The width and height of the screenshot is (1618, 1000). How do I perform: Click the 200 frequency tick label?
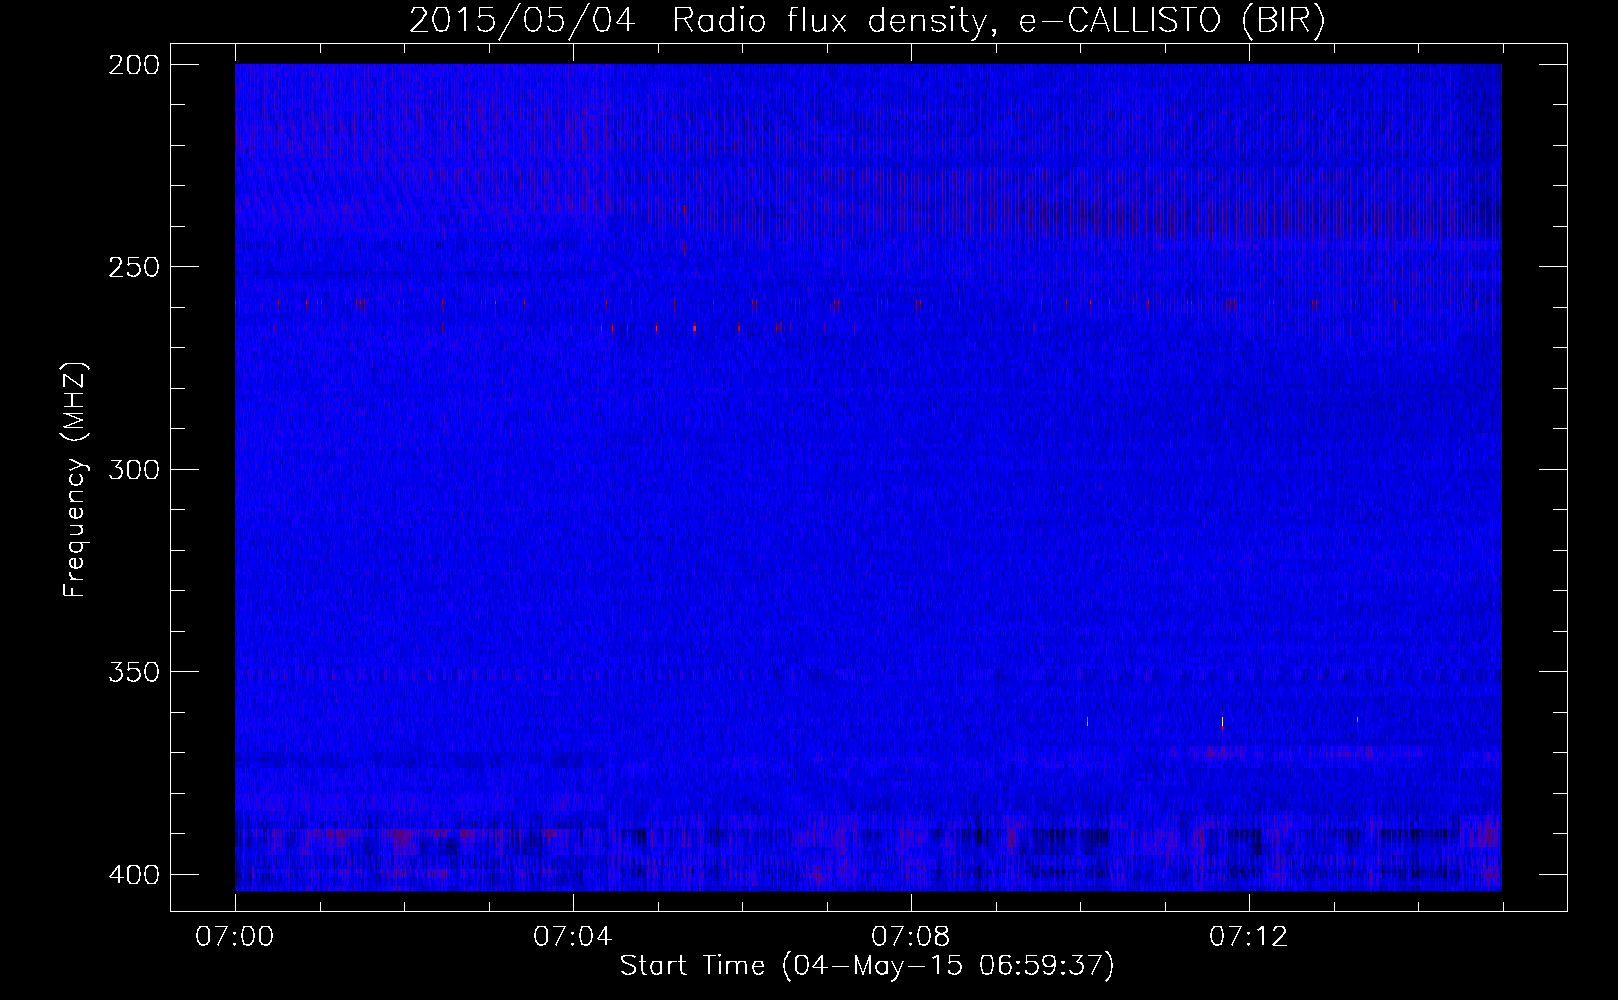pos(133,65)
